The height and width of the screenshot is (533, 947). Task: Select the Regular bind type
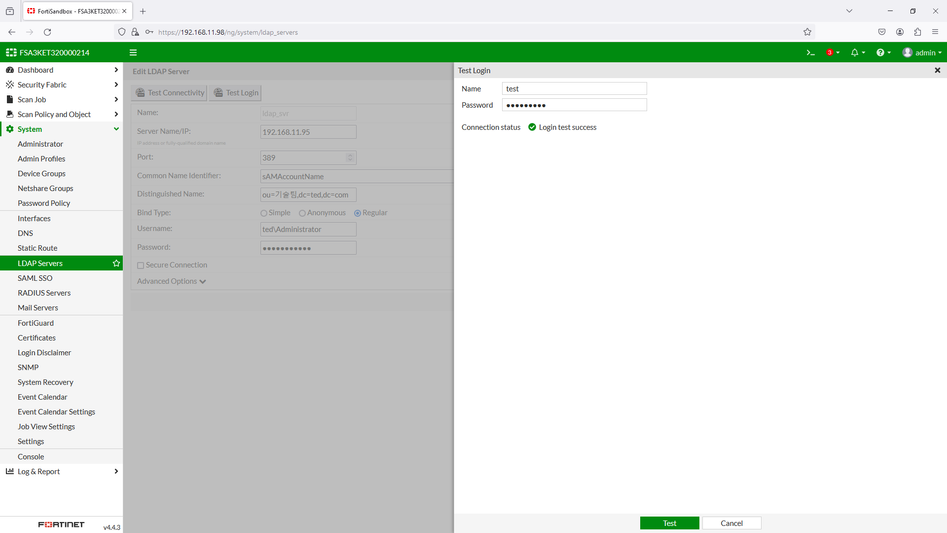(x=358, y=213)
